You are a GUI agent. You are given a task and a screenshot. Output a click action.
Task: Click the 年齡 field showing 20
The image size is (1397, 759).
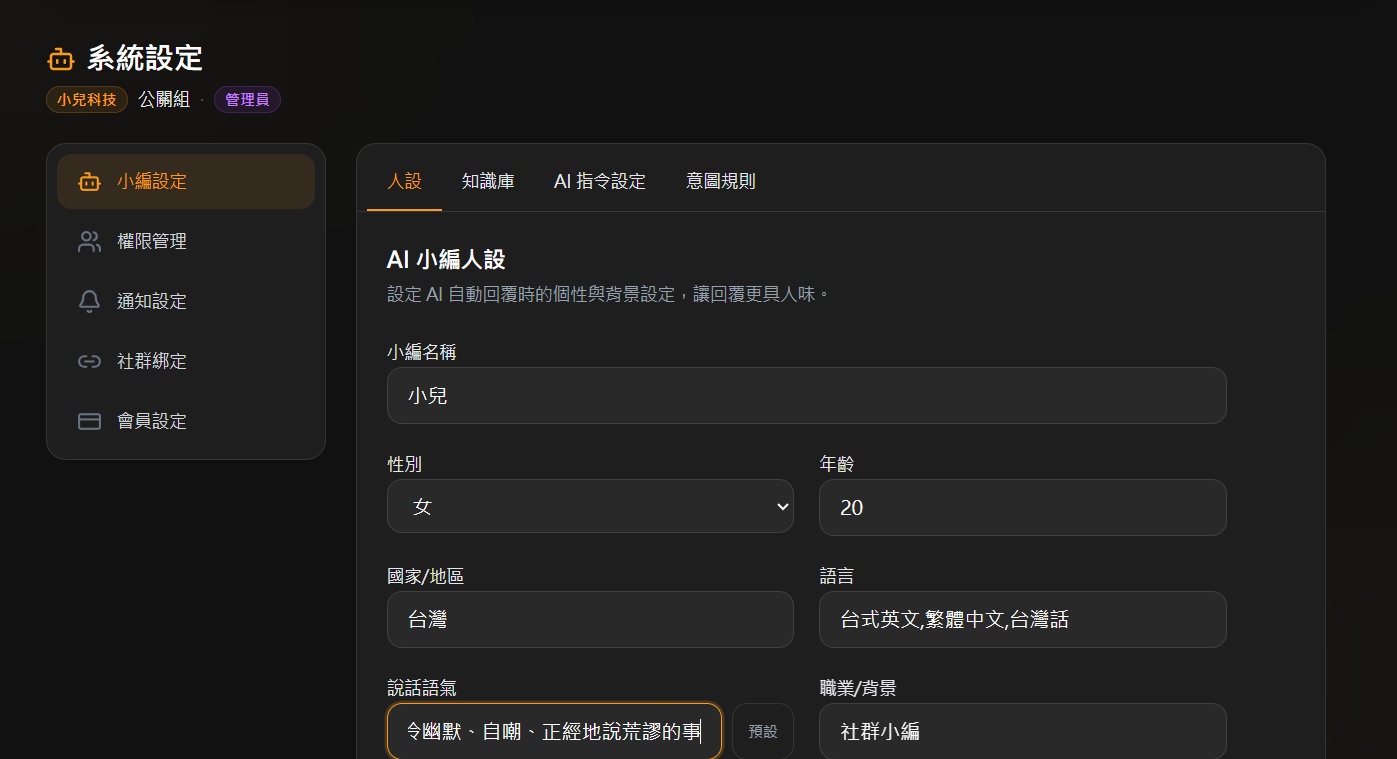(1022, 507)
